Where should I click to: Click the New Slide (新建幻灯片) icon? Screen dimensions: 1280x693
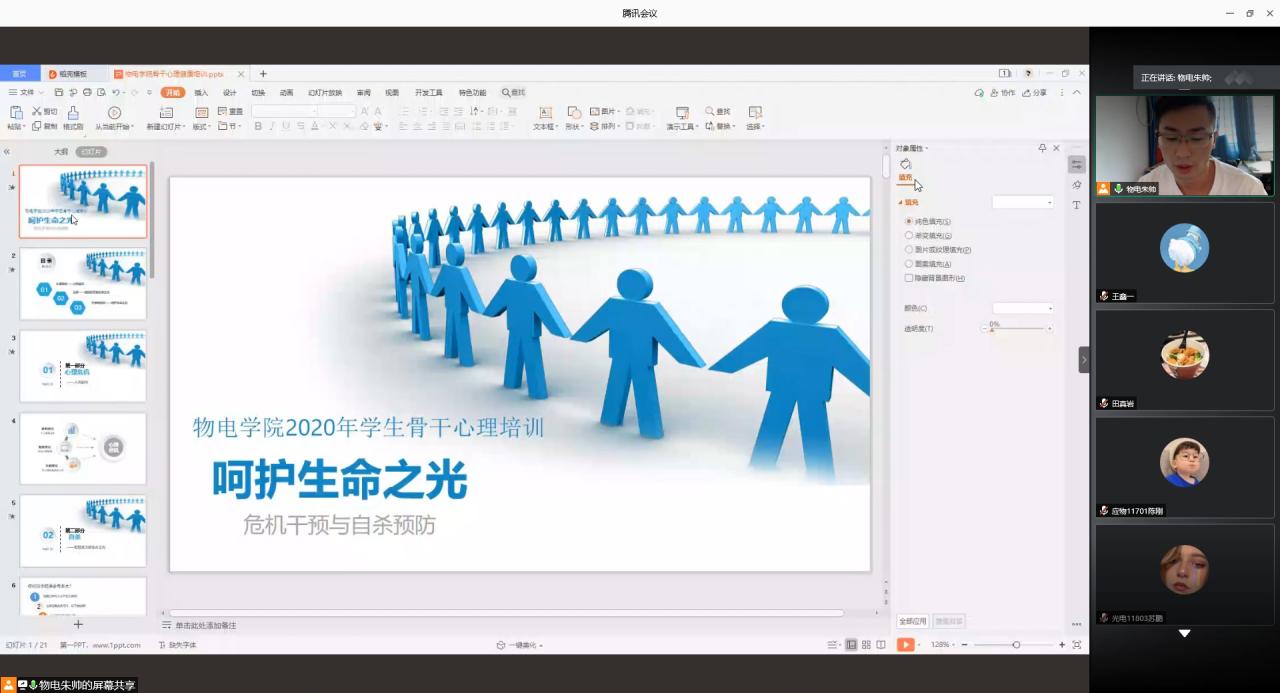tap(166, 113)
